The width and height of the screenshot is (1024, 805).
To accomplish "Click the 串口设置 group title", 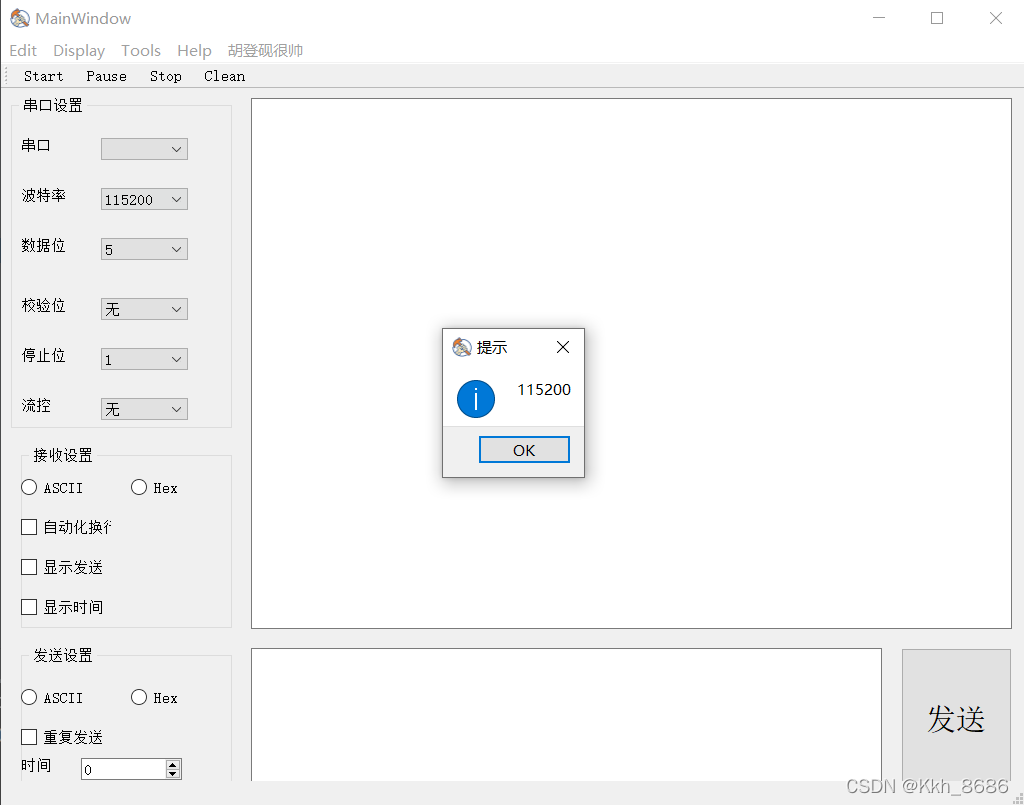I will click(x=53, y=105).
